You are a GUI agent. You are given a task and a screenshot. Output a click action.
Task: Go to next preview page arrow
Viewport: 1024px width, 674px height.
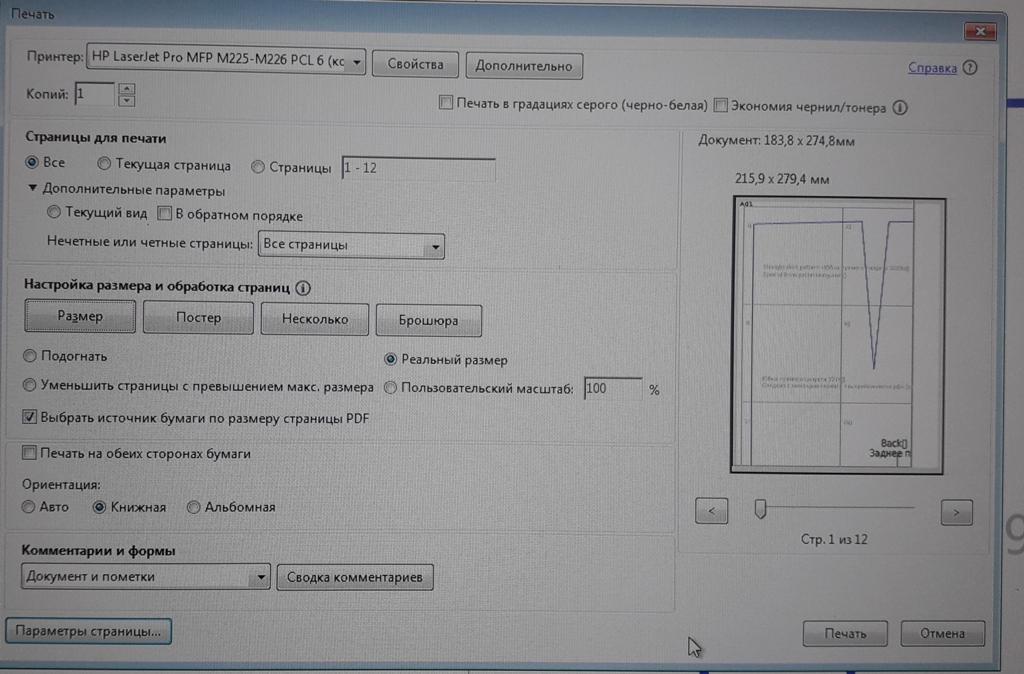pos(956,512)
